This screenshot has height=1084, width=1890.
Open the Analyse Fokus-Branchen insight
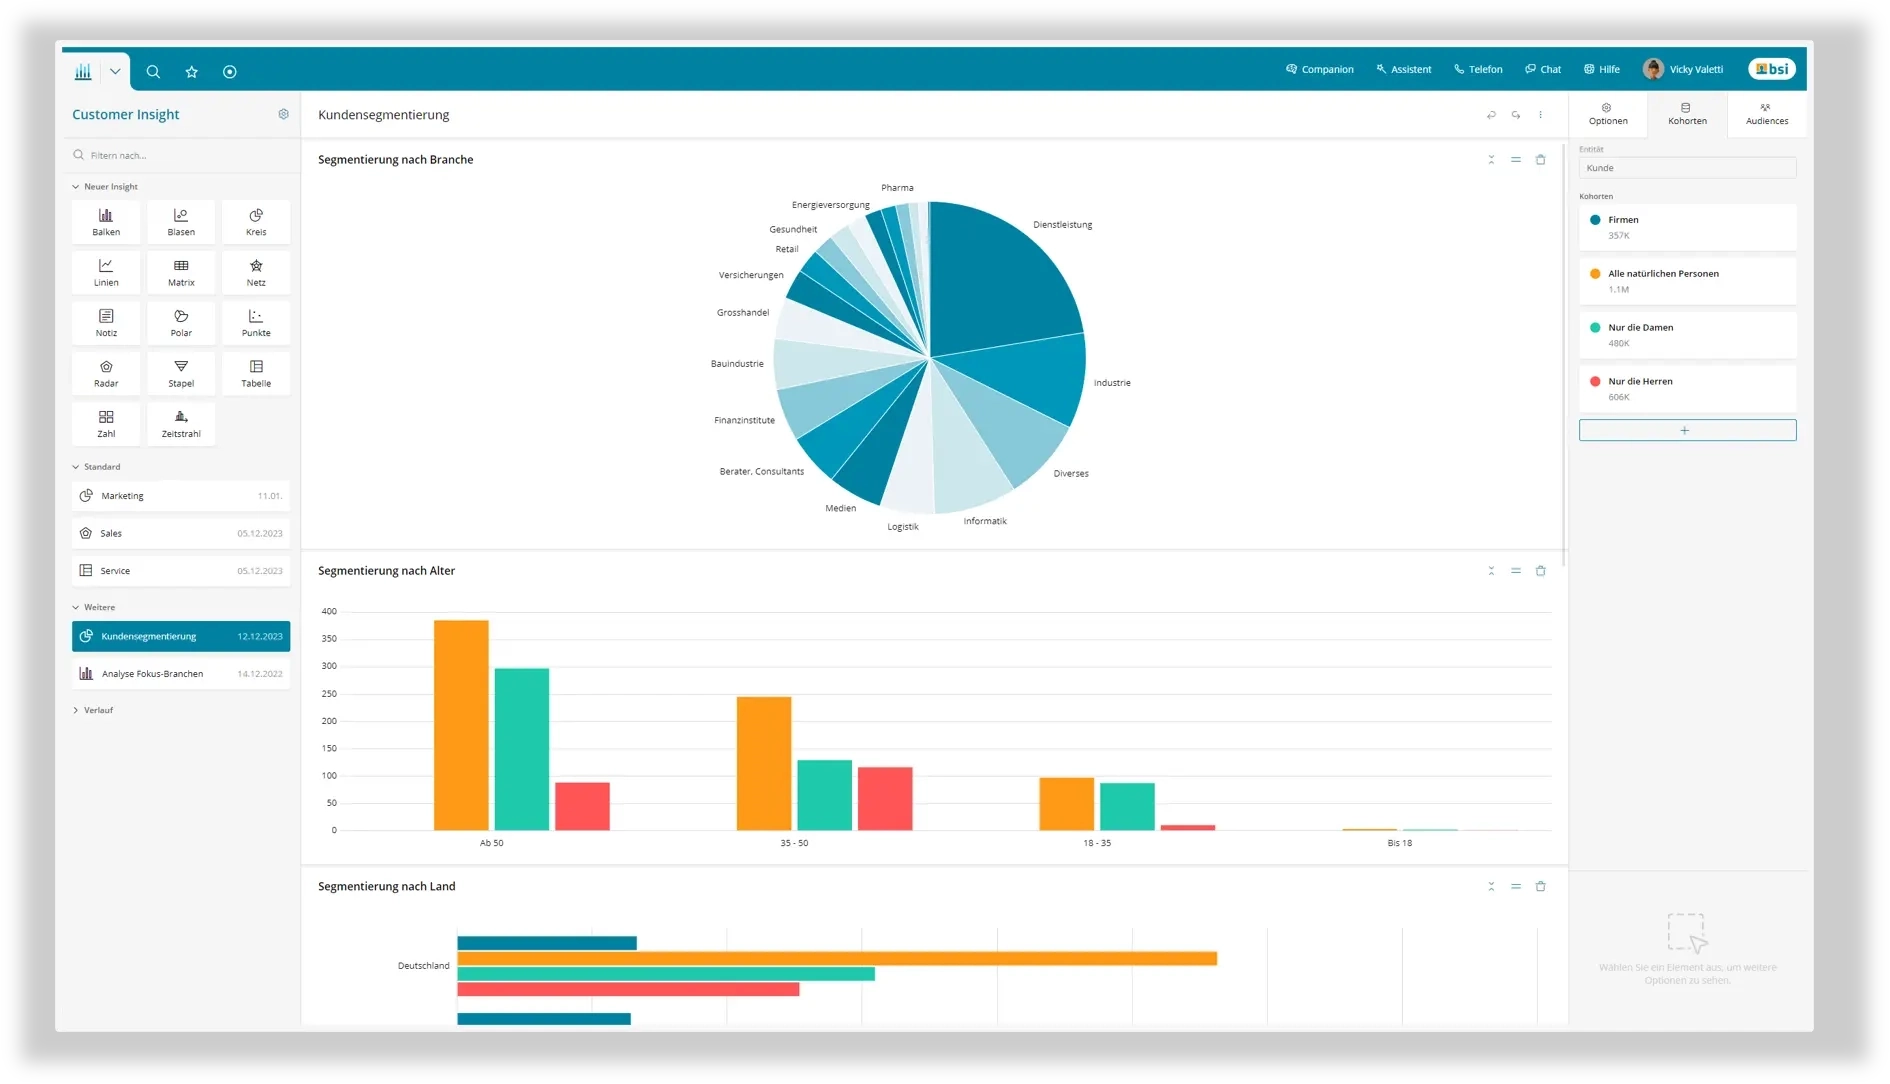(181, 674)
